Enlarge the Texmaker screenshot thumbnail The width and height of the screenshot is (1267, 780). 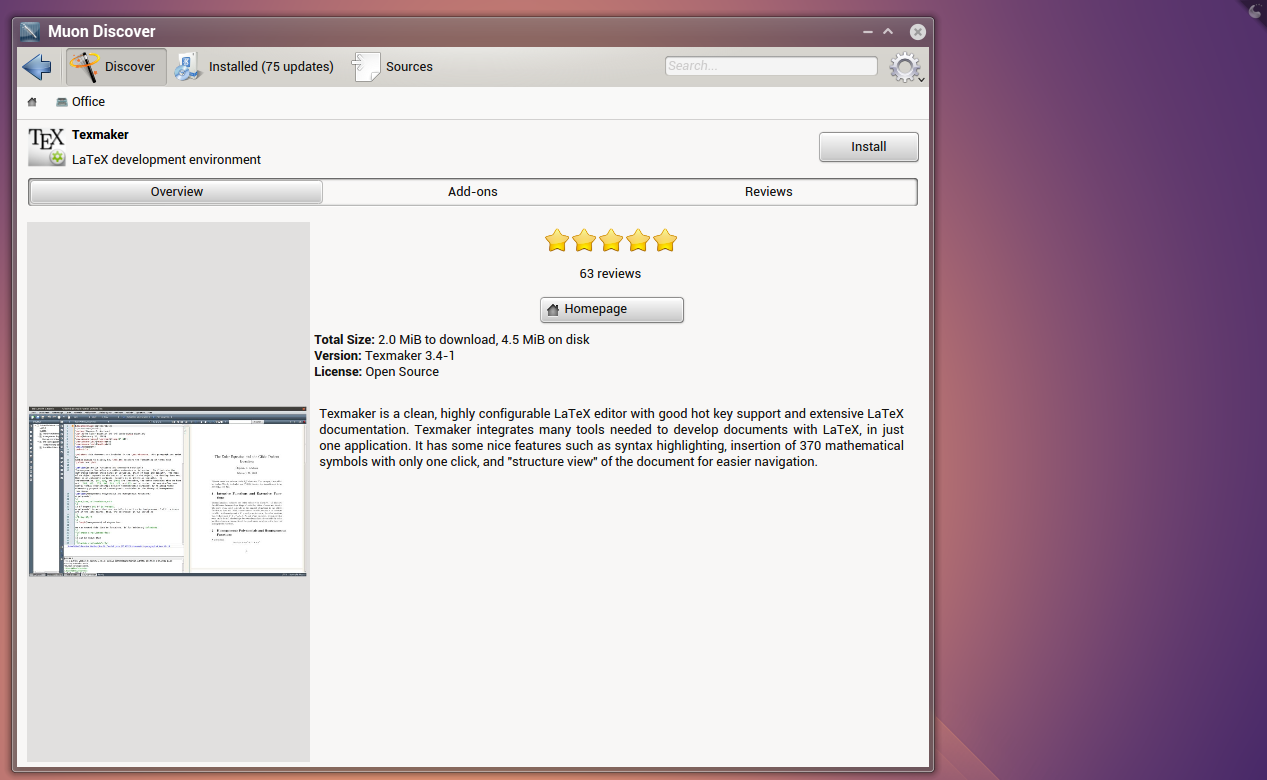click(168, 492)
